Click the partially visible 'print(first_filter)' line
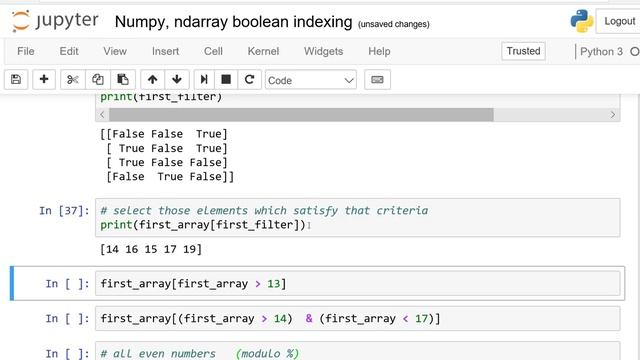The height and width of the screenshot is (360, 640). 161,98
